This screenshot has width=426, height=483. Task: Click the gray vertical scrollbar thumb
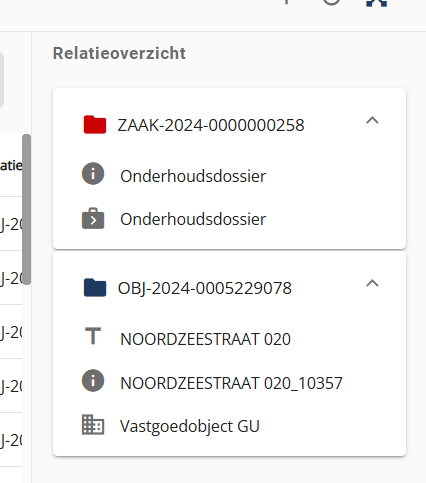[x=26, y=209]
